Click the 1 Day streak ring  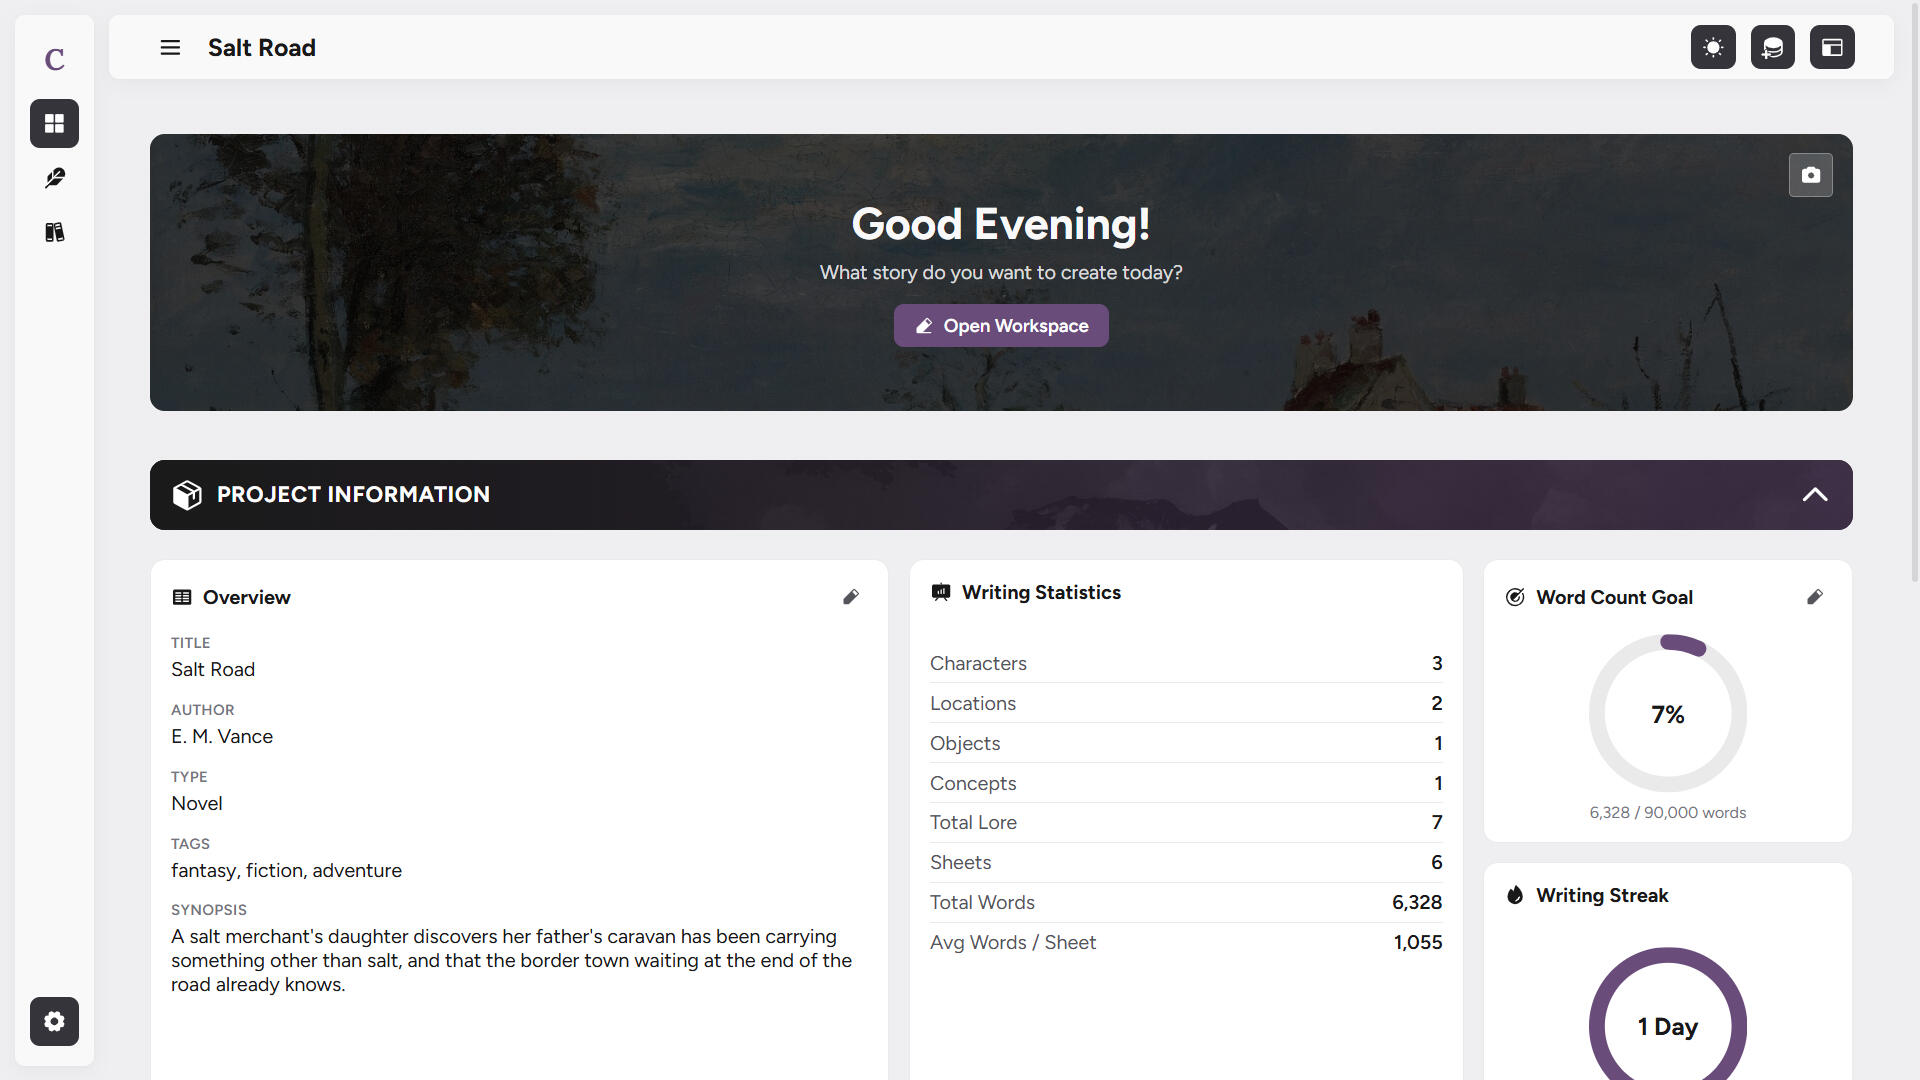[1668, 1015]
